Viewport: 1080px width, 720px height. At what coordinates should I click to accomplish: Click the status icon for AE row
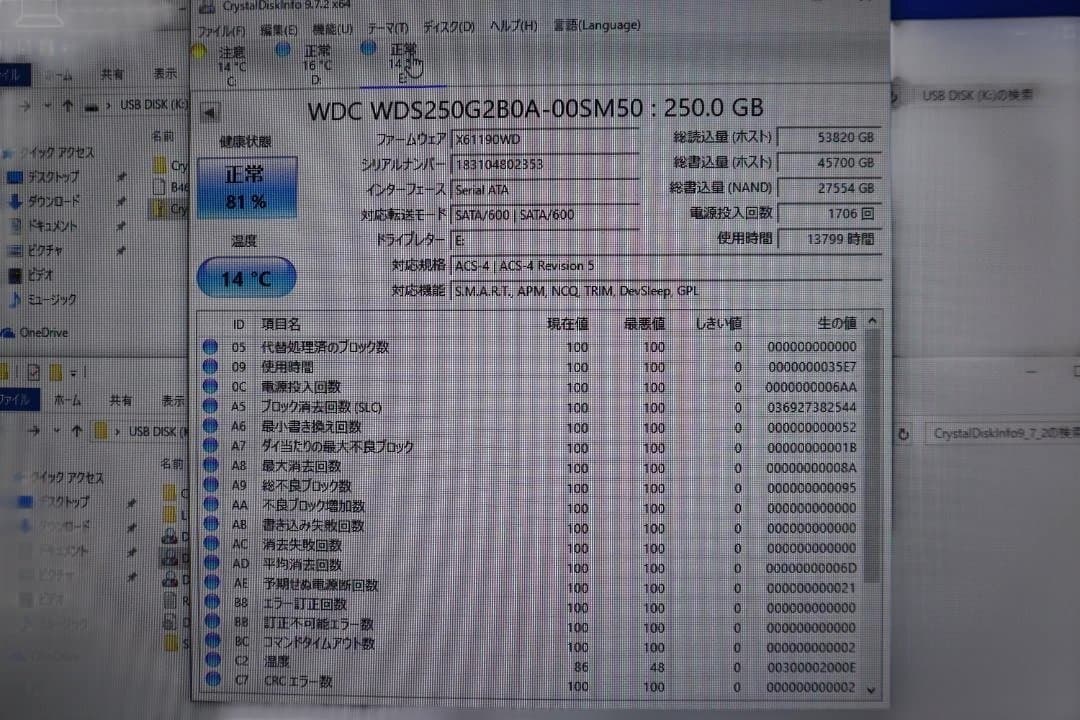click(x=212, y=583)
